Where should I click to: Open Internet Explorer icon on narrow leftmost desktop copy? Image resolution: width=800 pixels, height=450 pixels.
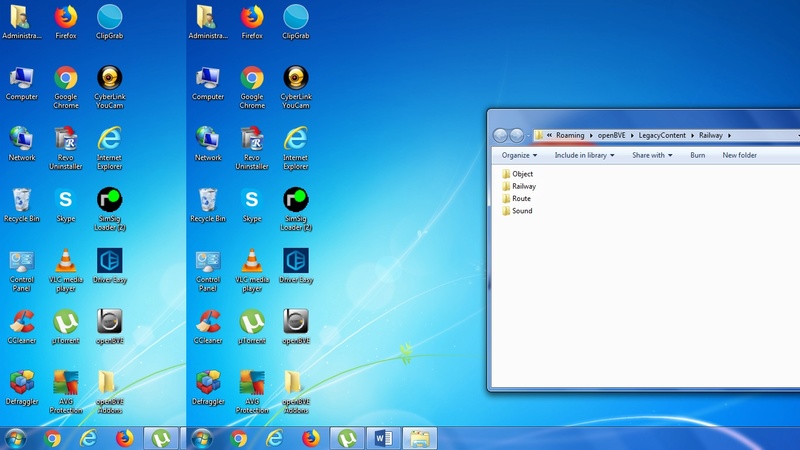[x=110, y=148]
